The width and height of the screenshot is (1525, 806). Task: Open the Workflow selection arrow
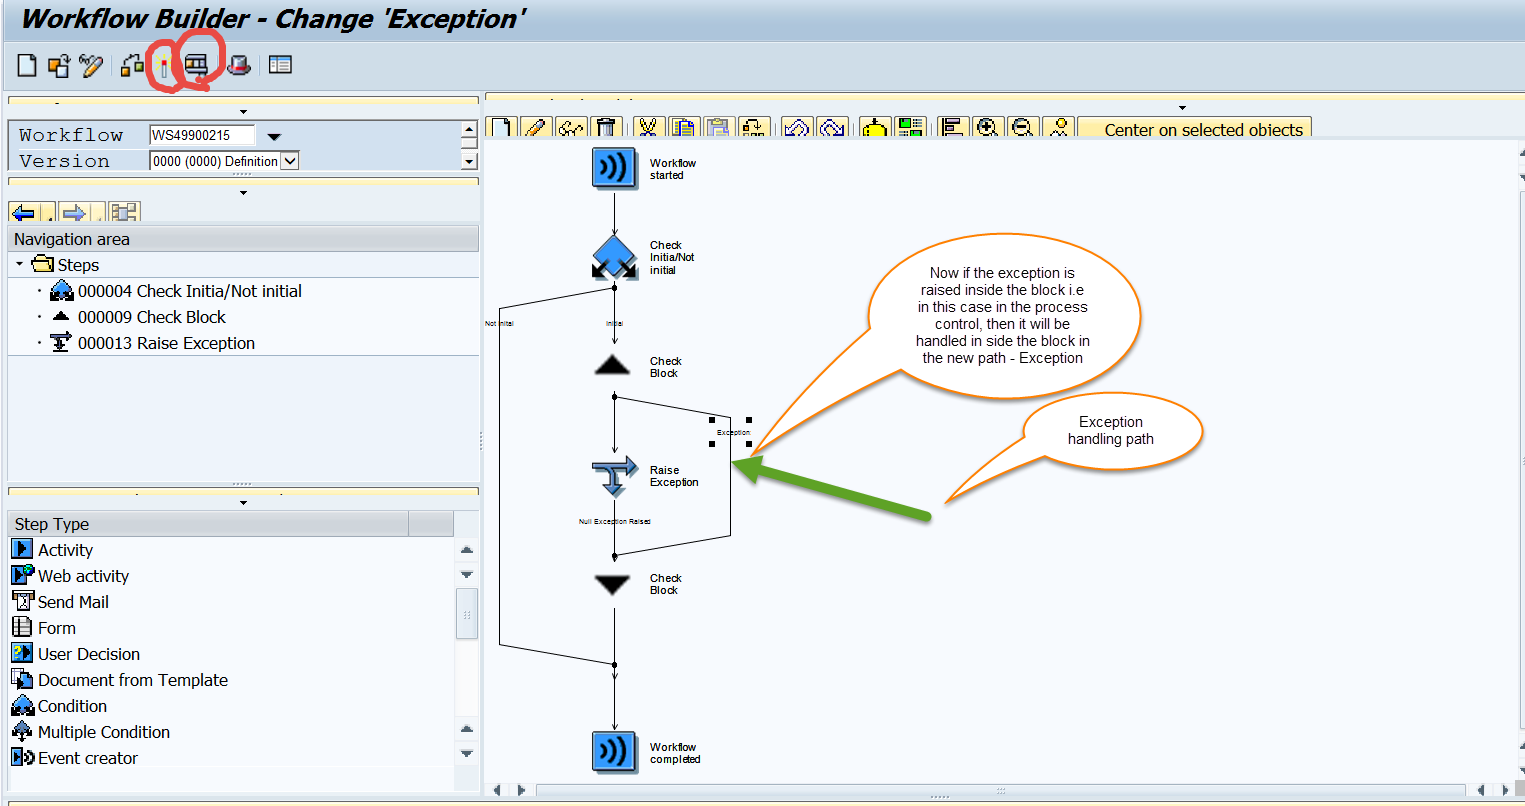pos(274,136)
